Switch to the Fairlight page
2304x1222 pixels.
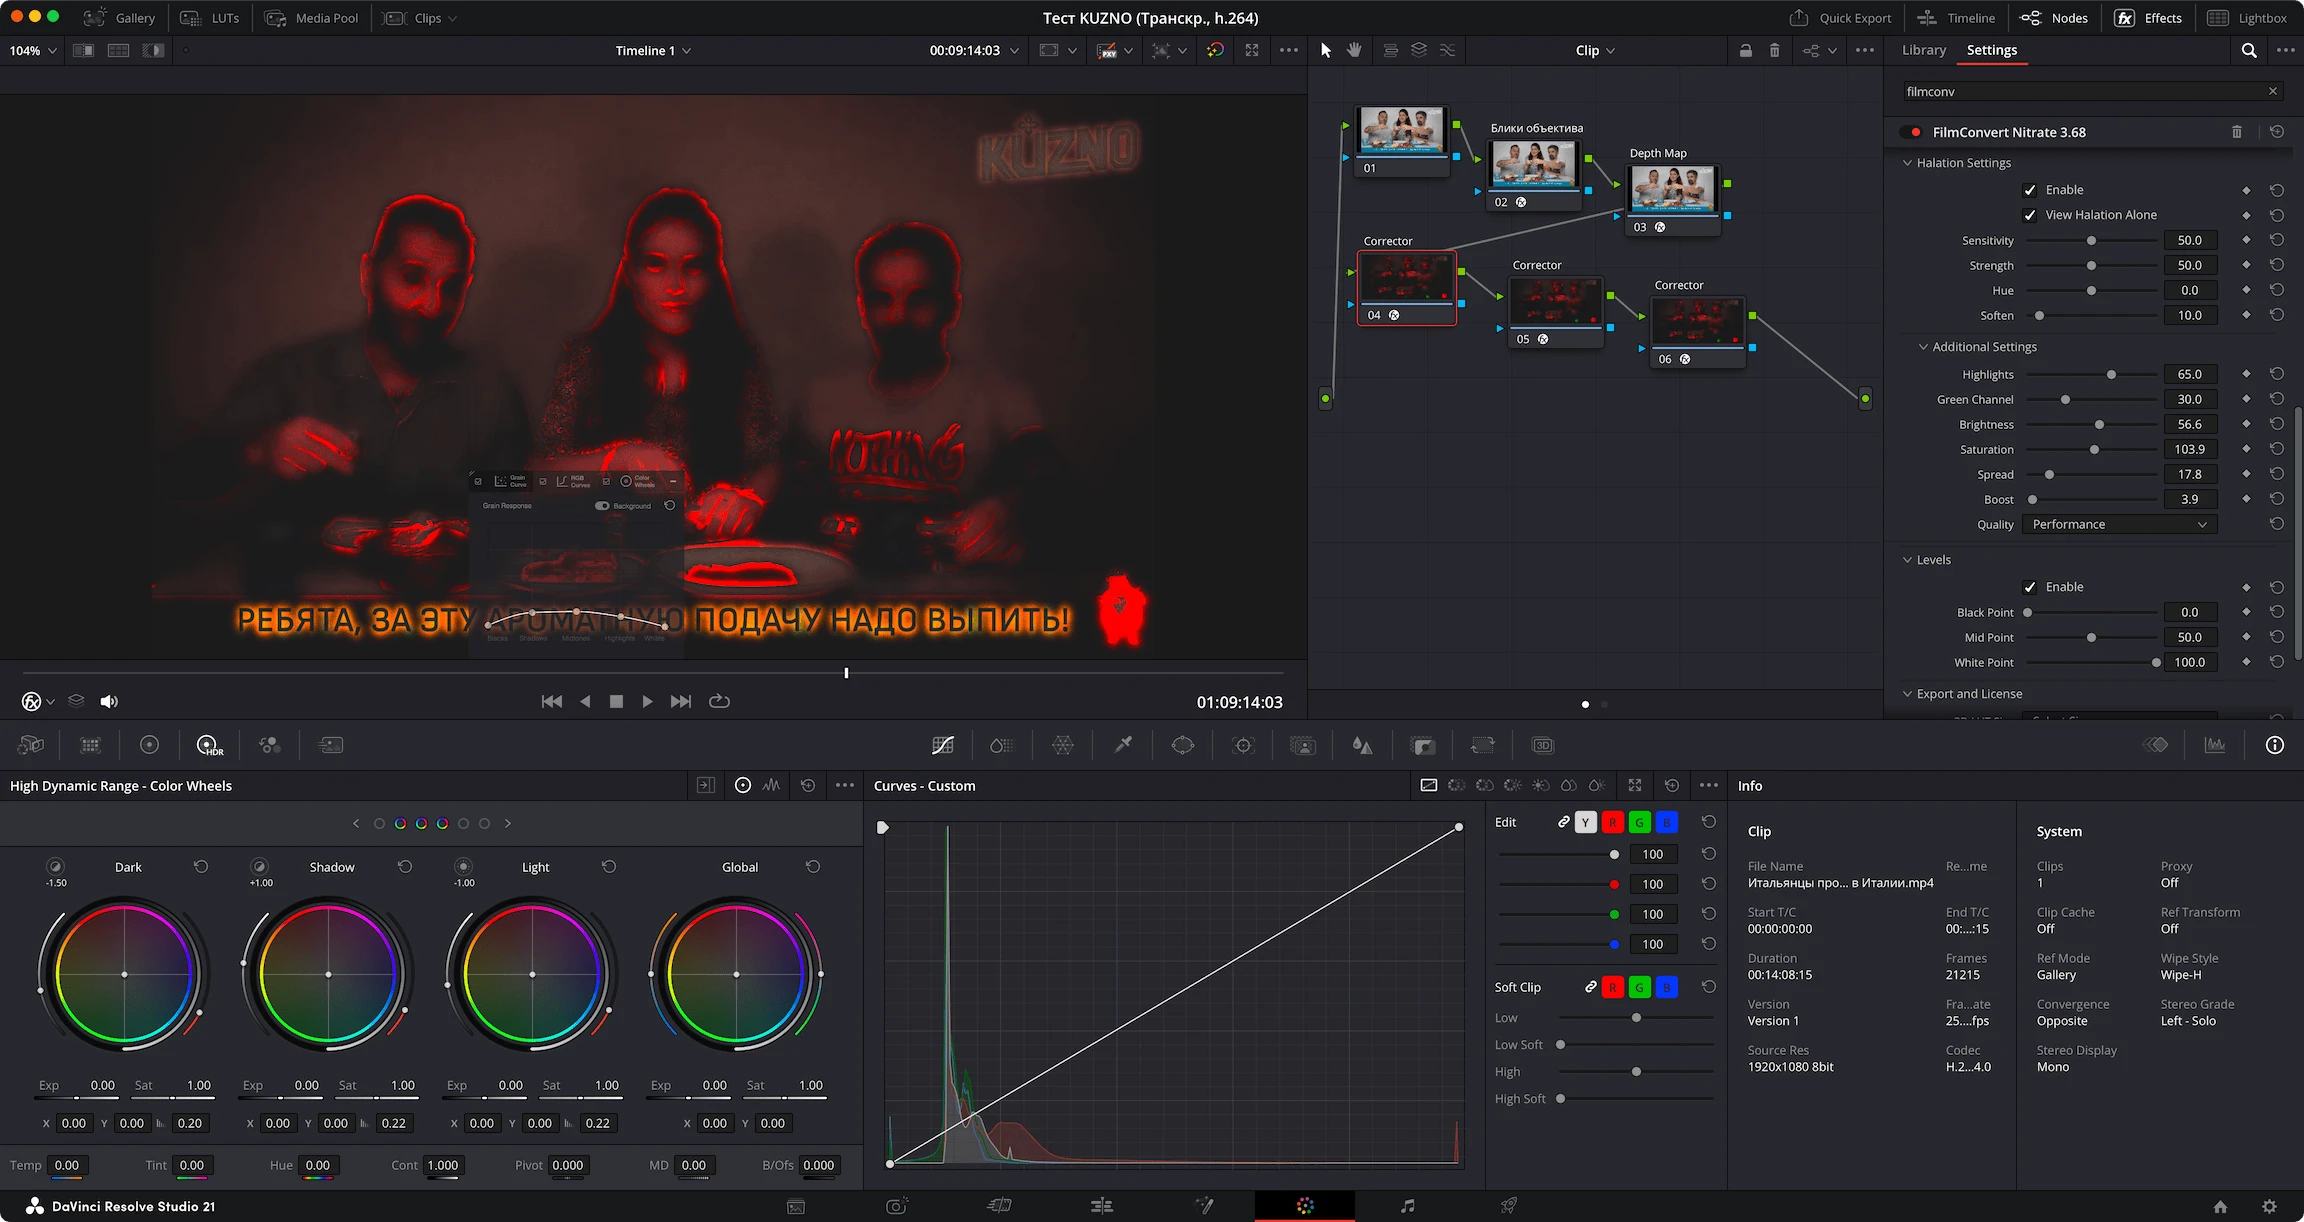point(1407,1206)
